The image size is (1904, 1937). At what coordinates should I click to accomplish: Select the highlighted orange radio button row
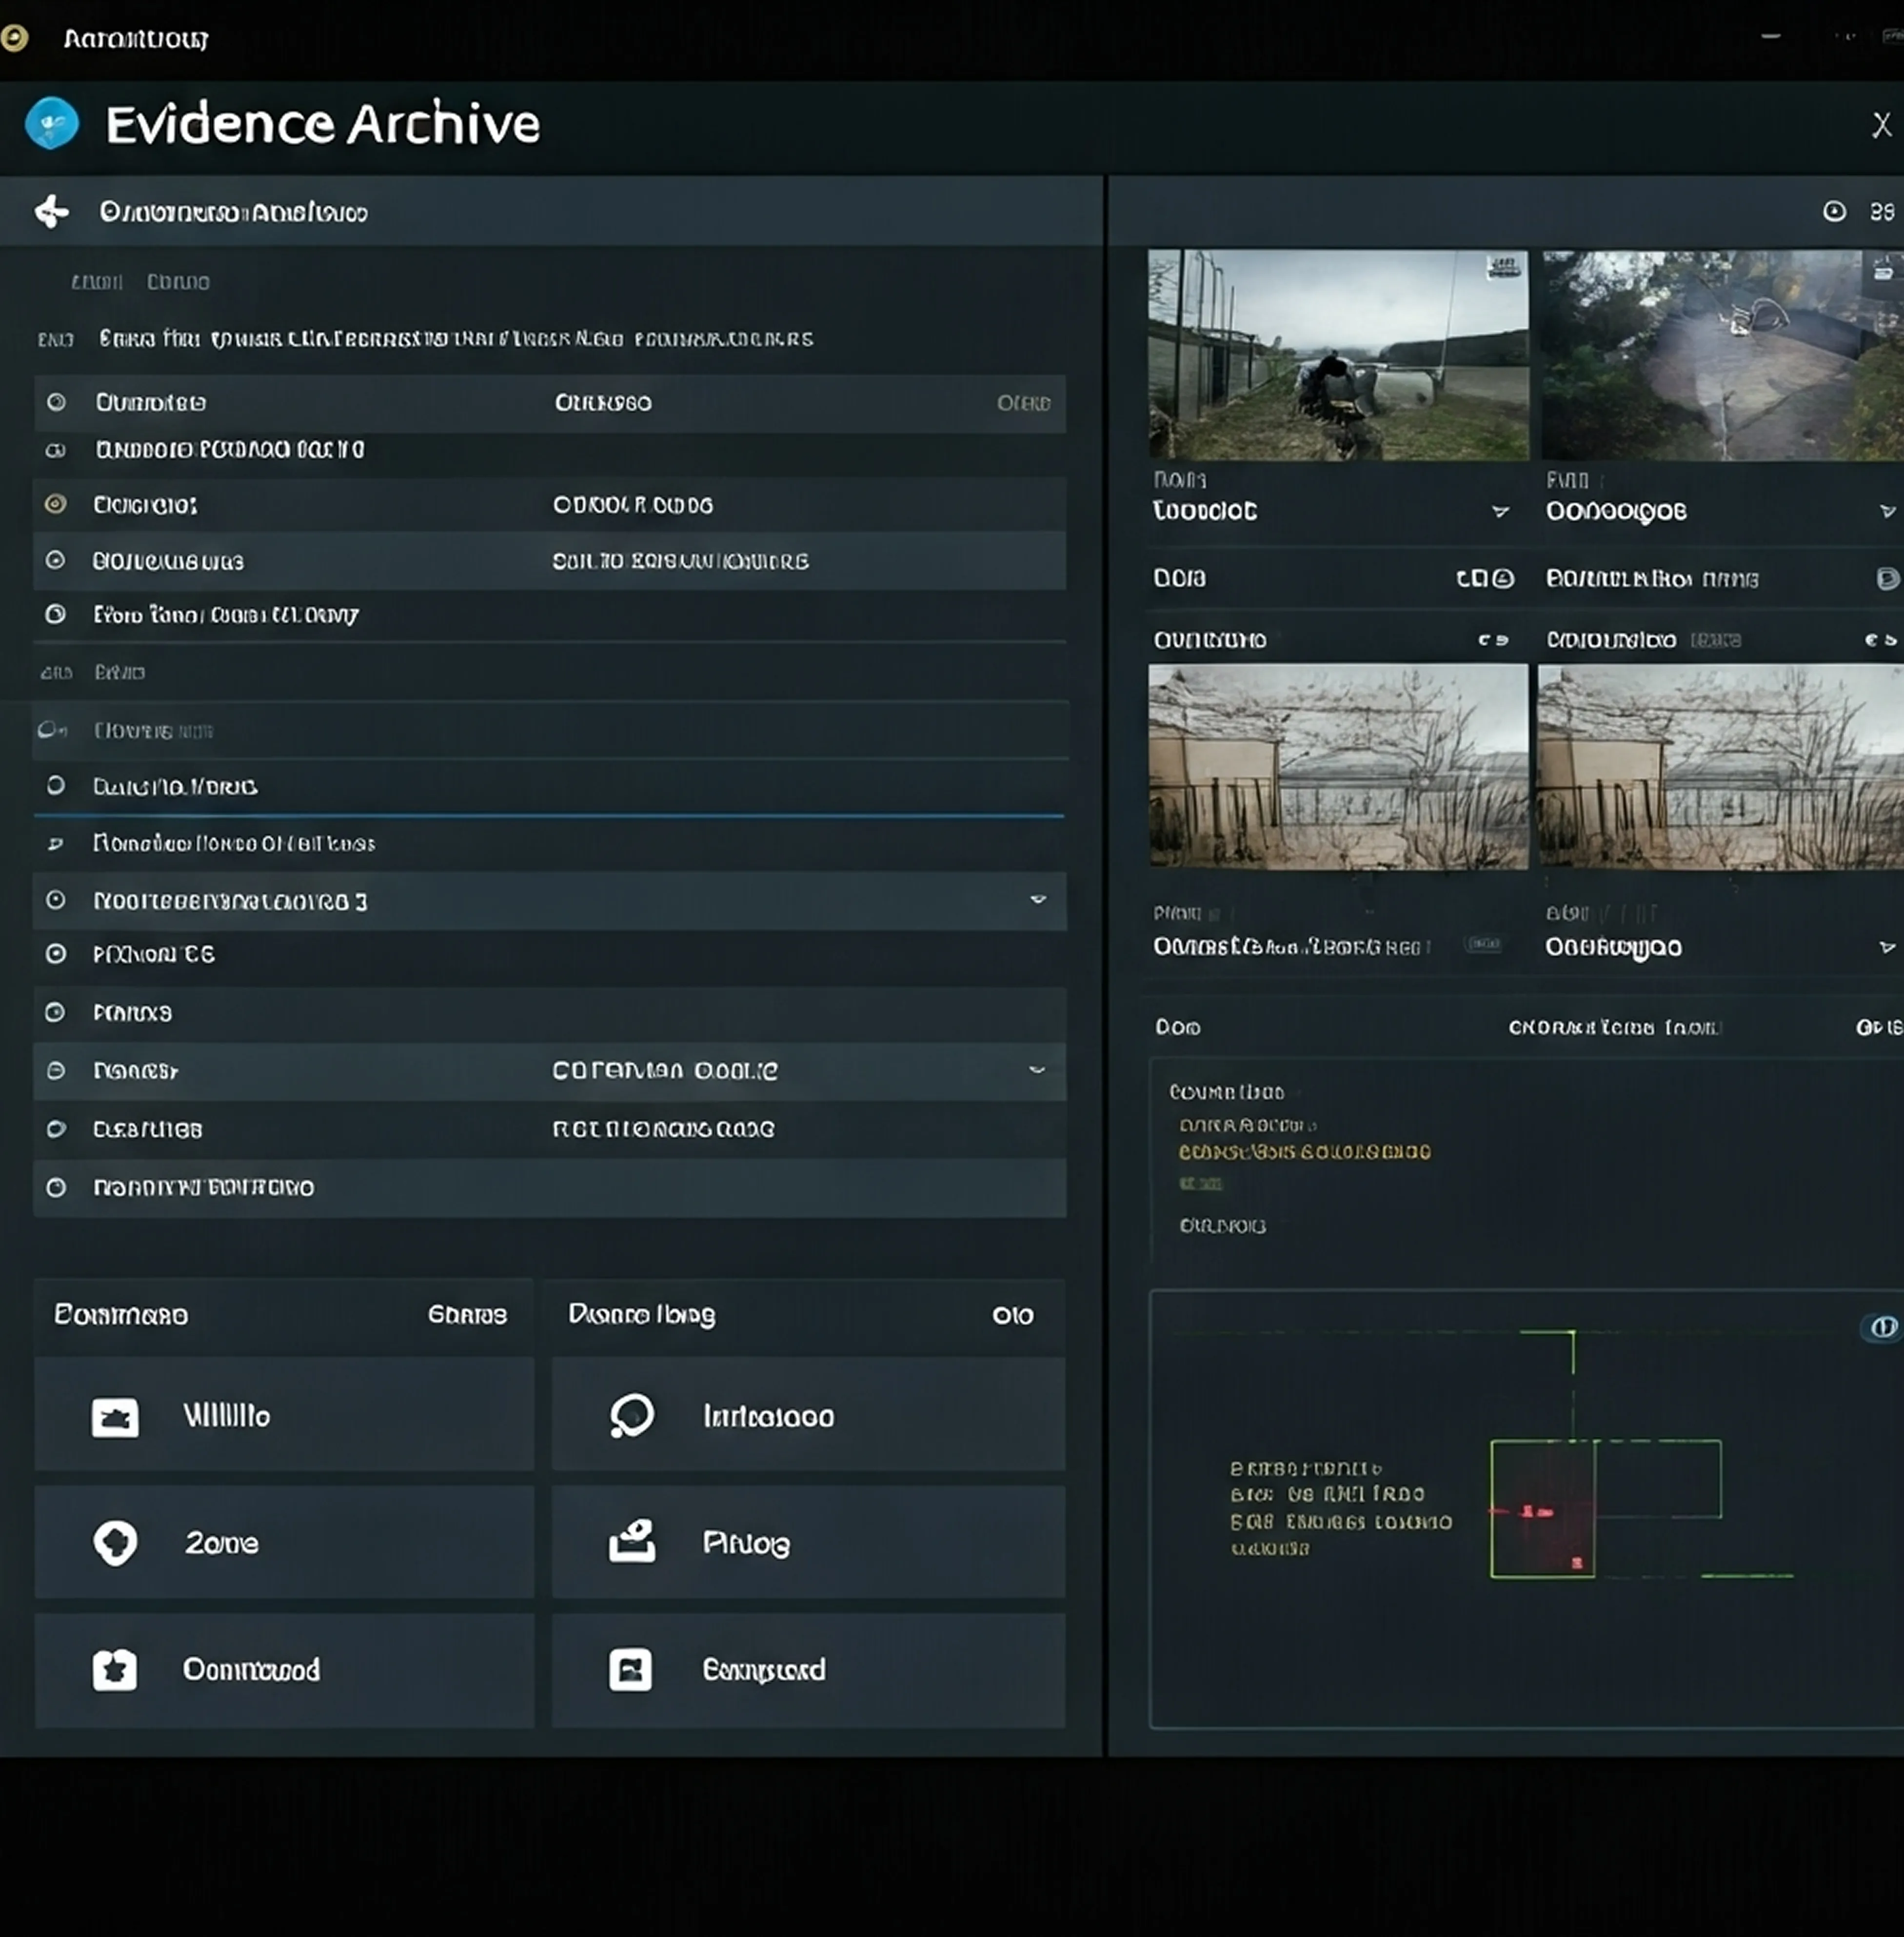click(x=56, y=504)
